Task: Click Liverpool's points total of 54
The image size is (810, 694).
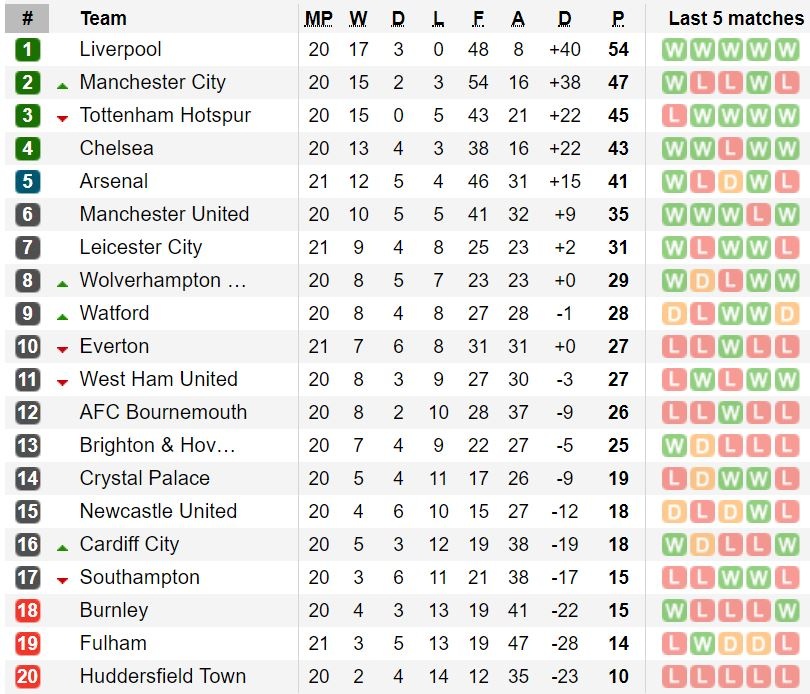Action: (x=618, y=50)
